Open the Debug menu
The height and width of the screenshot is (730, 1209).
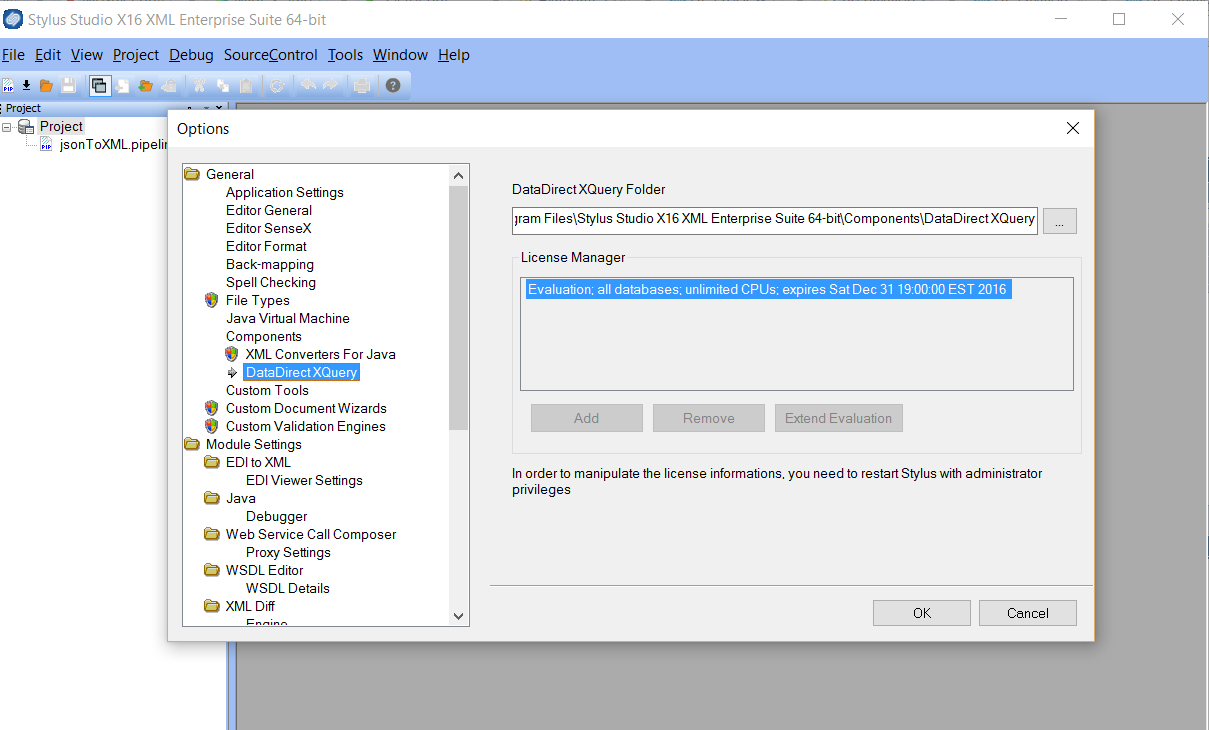(191, 55)
